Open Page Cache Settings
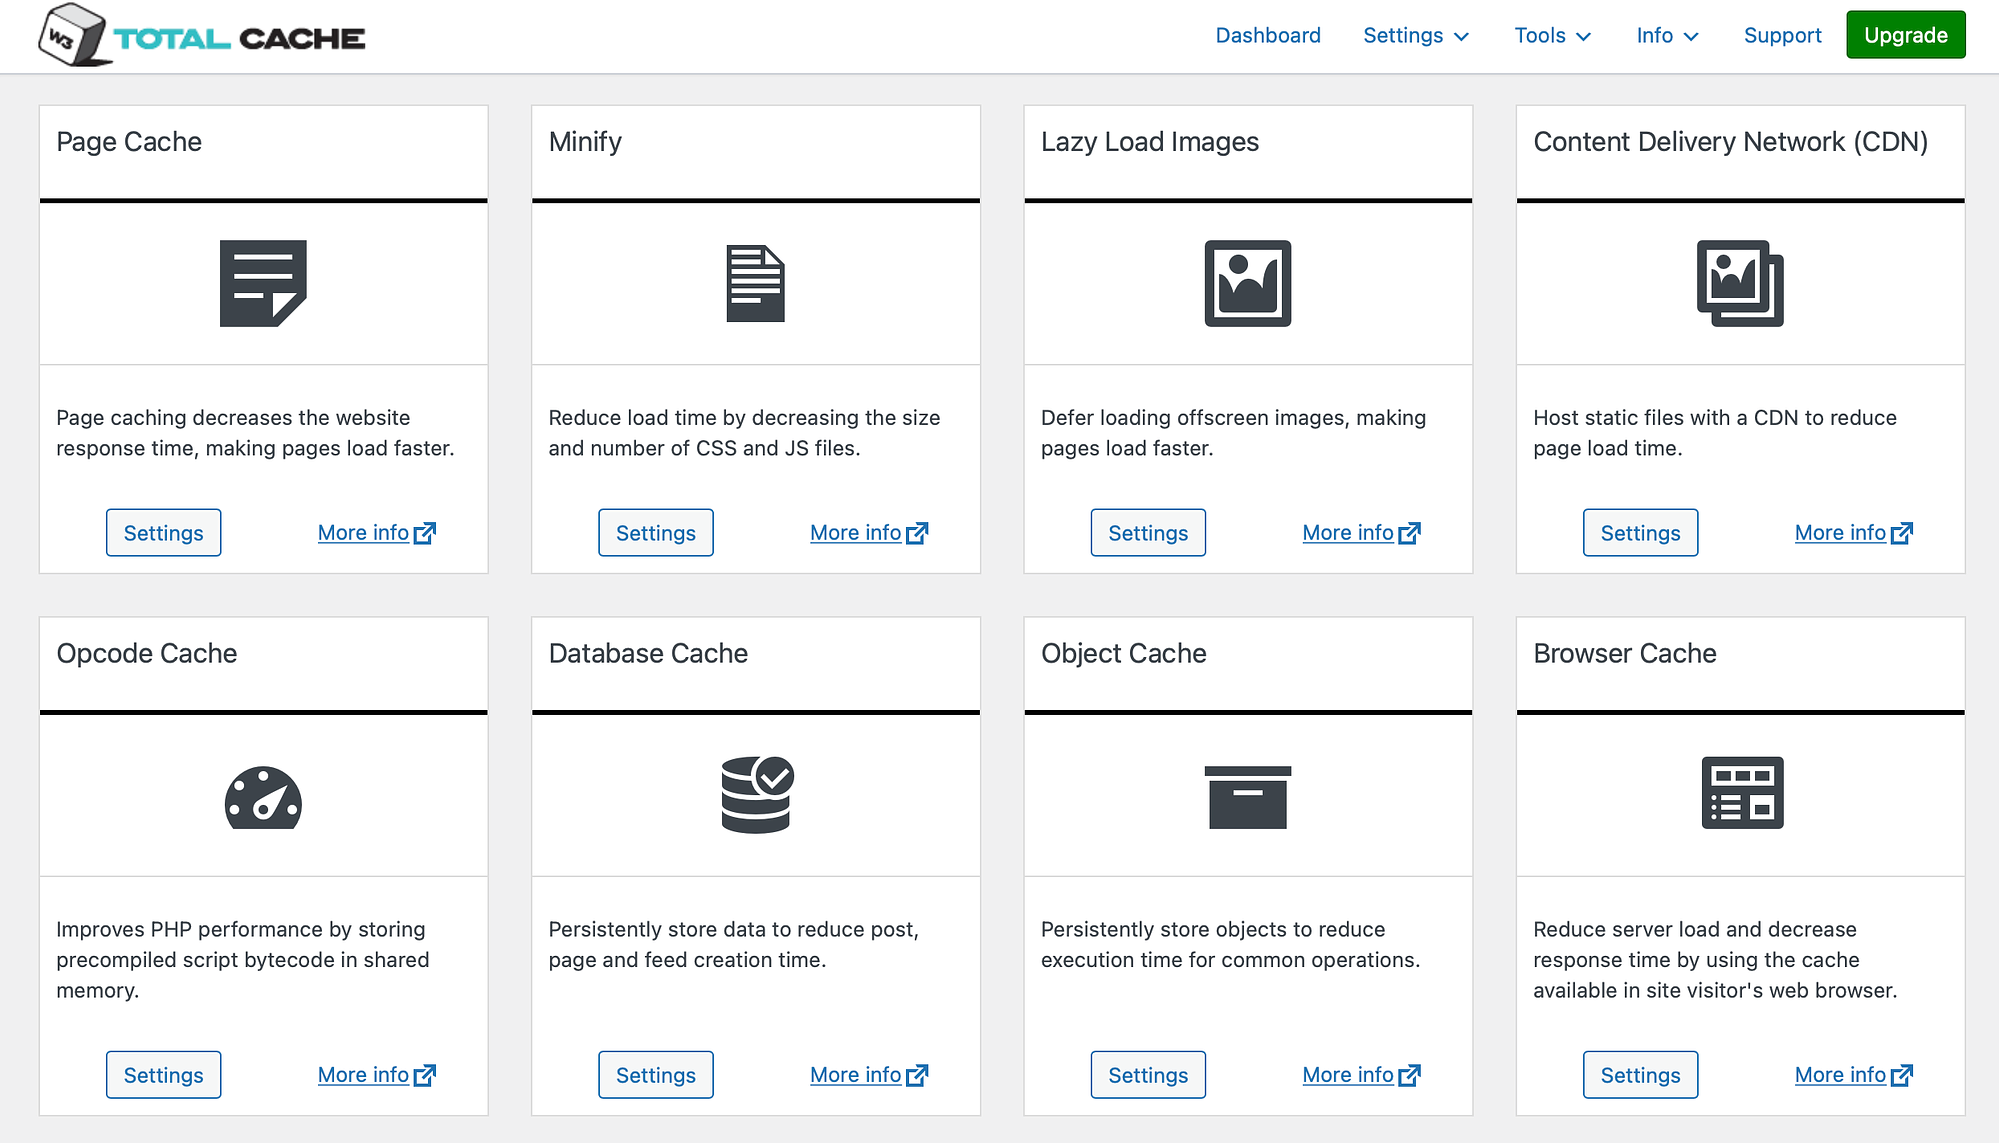The width and height of the screenshot is (1999, 1143). point(162,532)
